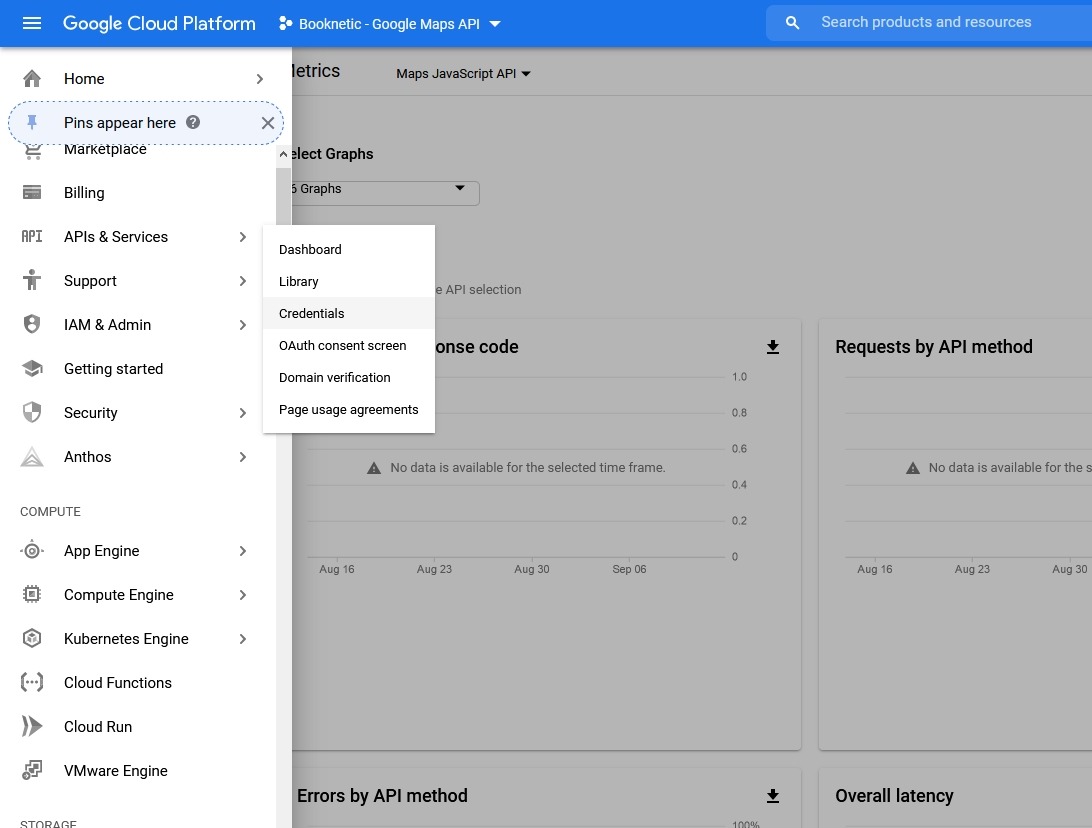This screenshot has height=828, width=1092.
Task: Expand the APIs & Services chevron
Action: (x=242, y=237)
